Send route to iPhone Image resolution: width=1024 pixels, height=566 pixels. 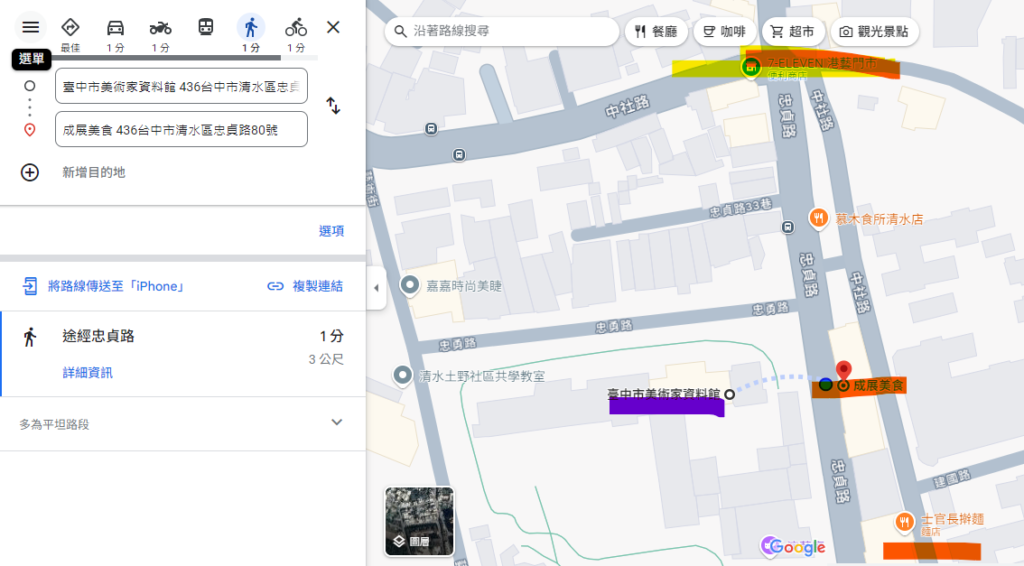click(103, 286)
